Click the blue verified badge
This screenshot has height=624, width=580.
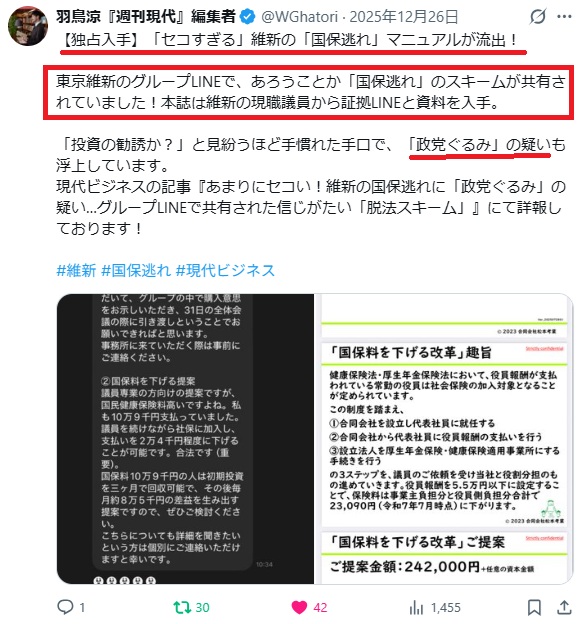coord(248,17)
